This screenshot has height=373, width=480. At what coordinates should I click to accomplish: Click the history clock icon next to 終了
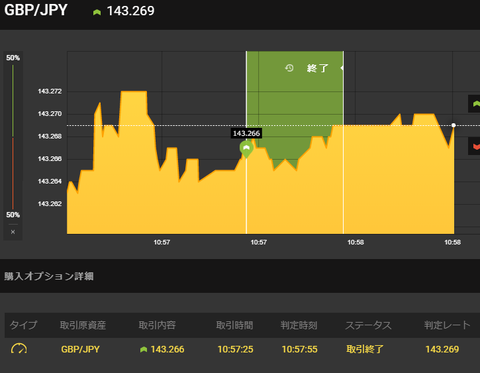[x=289, y=68]
